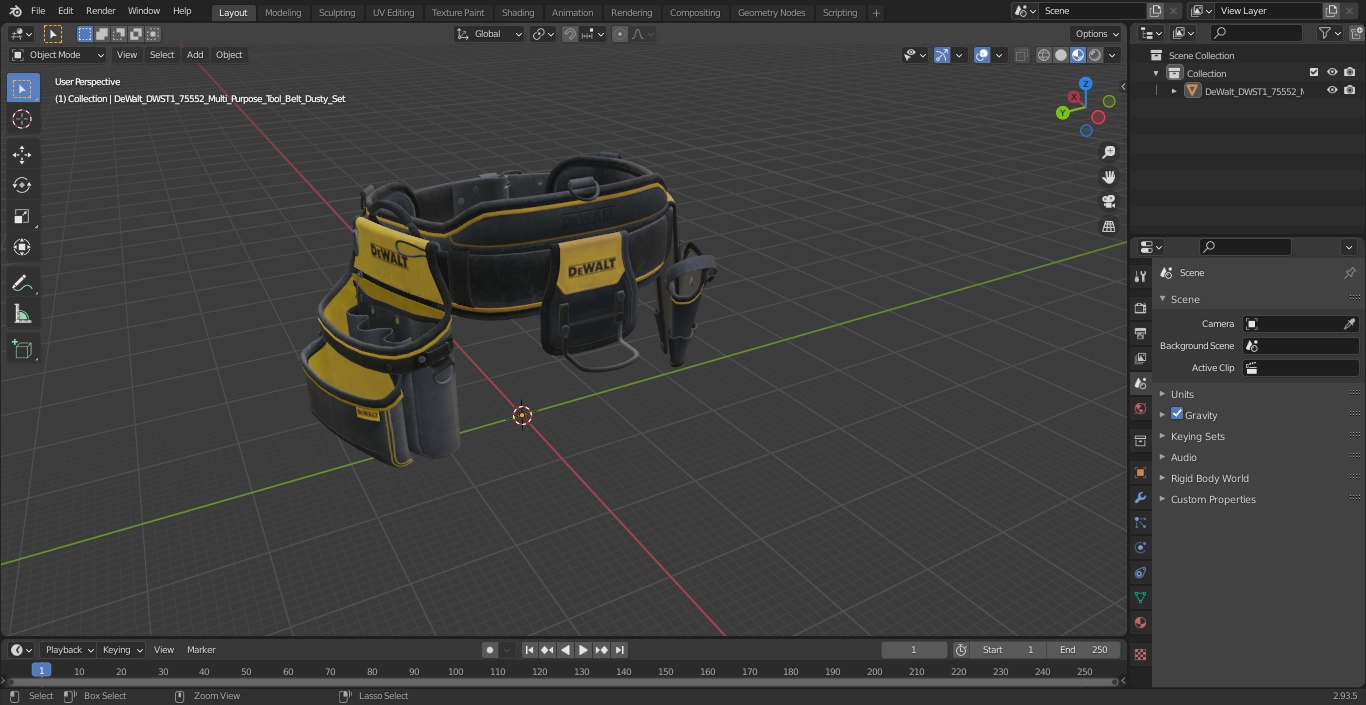Switch to Solid viewport shading
This screenshot has height=705, width=1366.
[1061, 55]
